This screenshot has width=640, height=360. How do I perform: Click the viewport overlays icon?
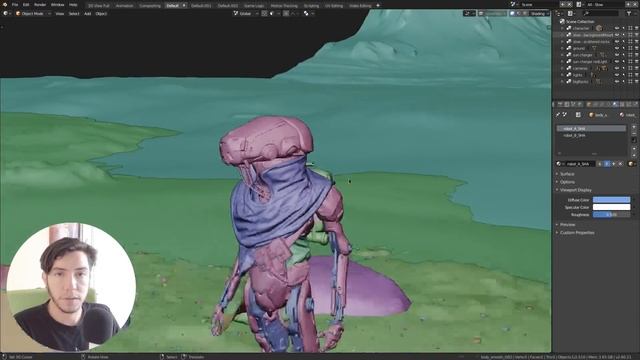[x=482, y=13]
